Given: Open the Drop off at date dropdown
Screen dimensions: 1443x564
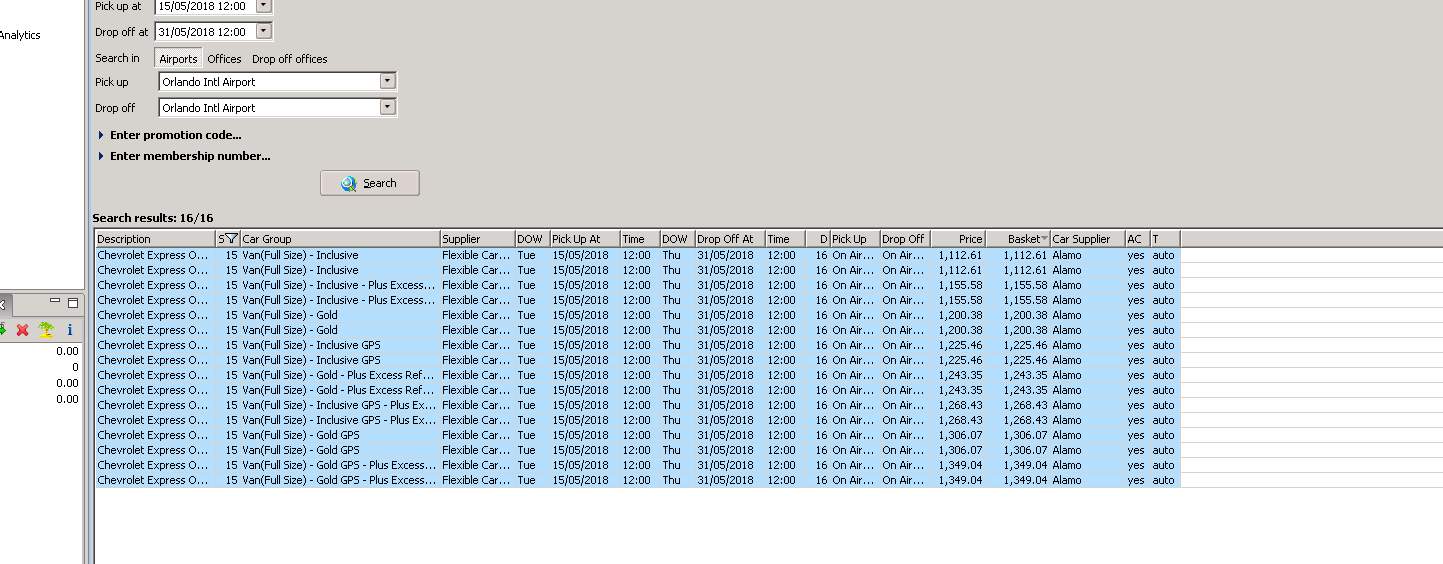Looking at the screenshot, I should (x=263, y=31).
